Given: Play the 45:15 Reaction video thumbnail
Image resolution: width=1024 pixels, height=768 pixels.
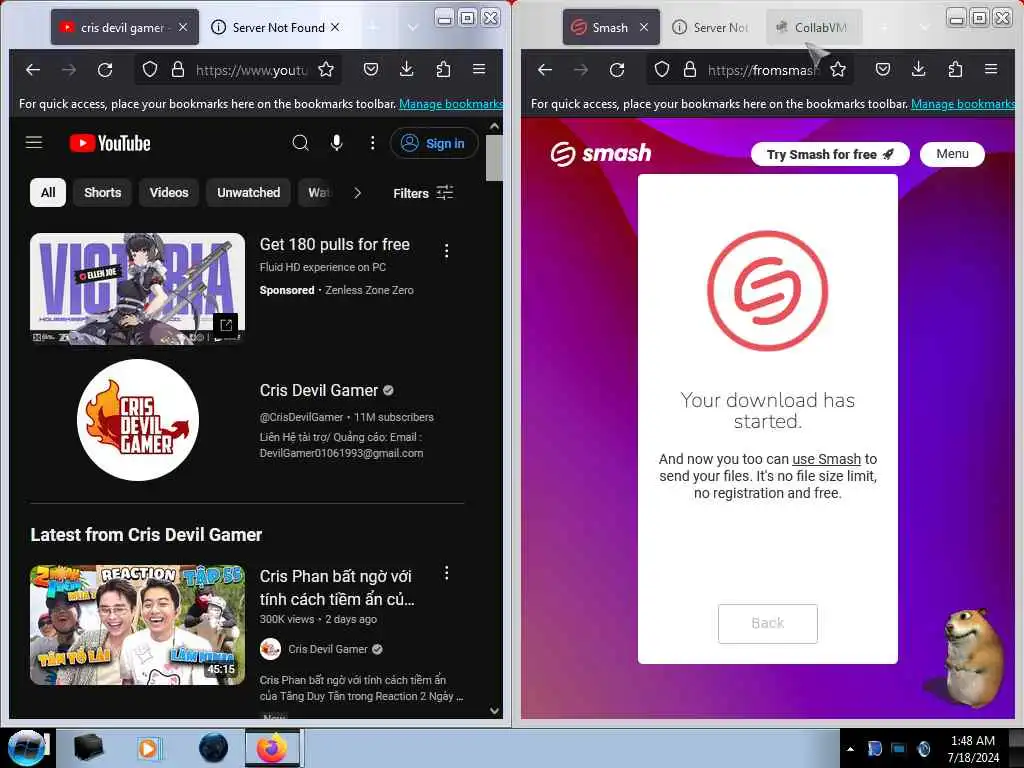Looking at the screenshot, I should 137,624.
